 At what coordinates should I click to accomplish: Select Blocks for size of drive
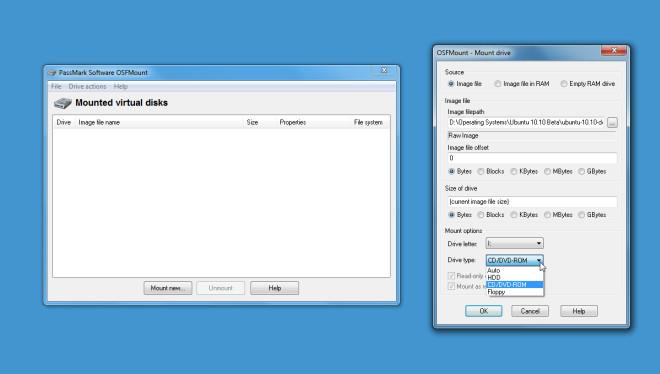481,215
